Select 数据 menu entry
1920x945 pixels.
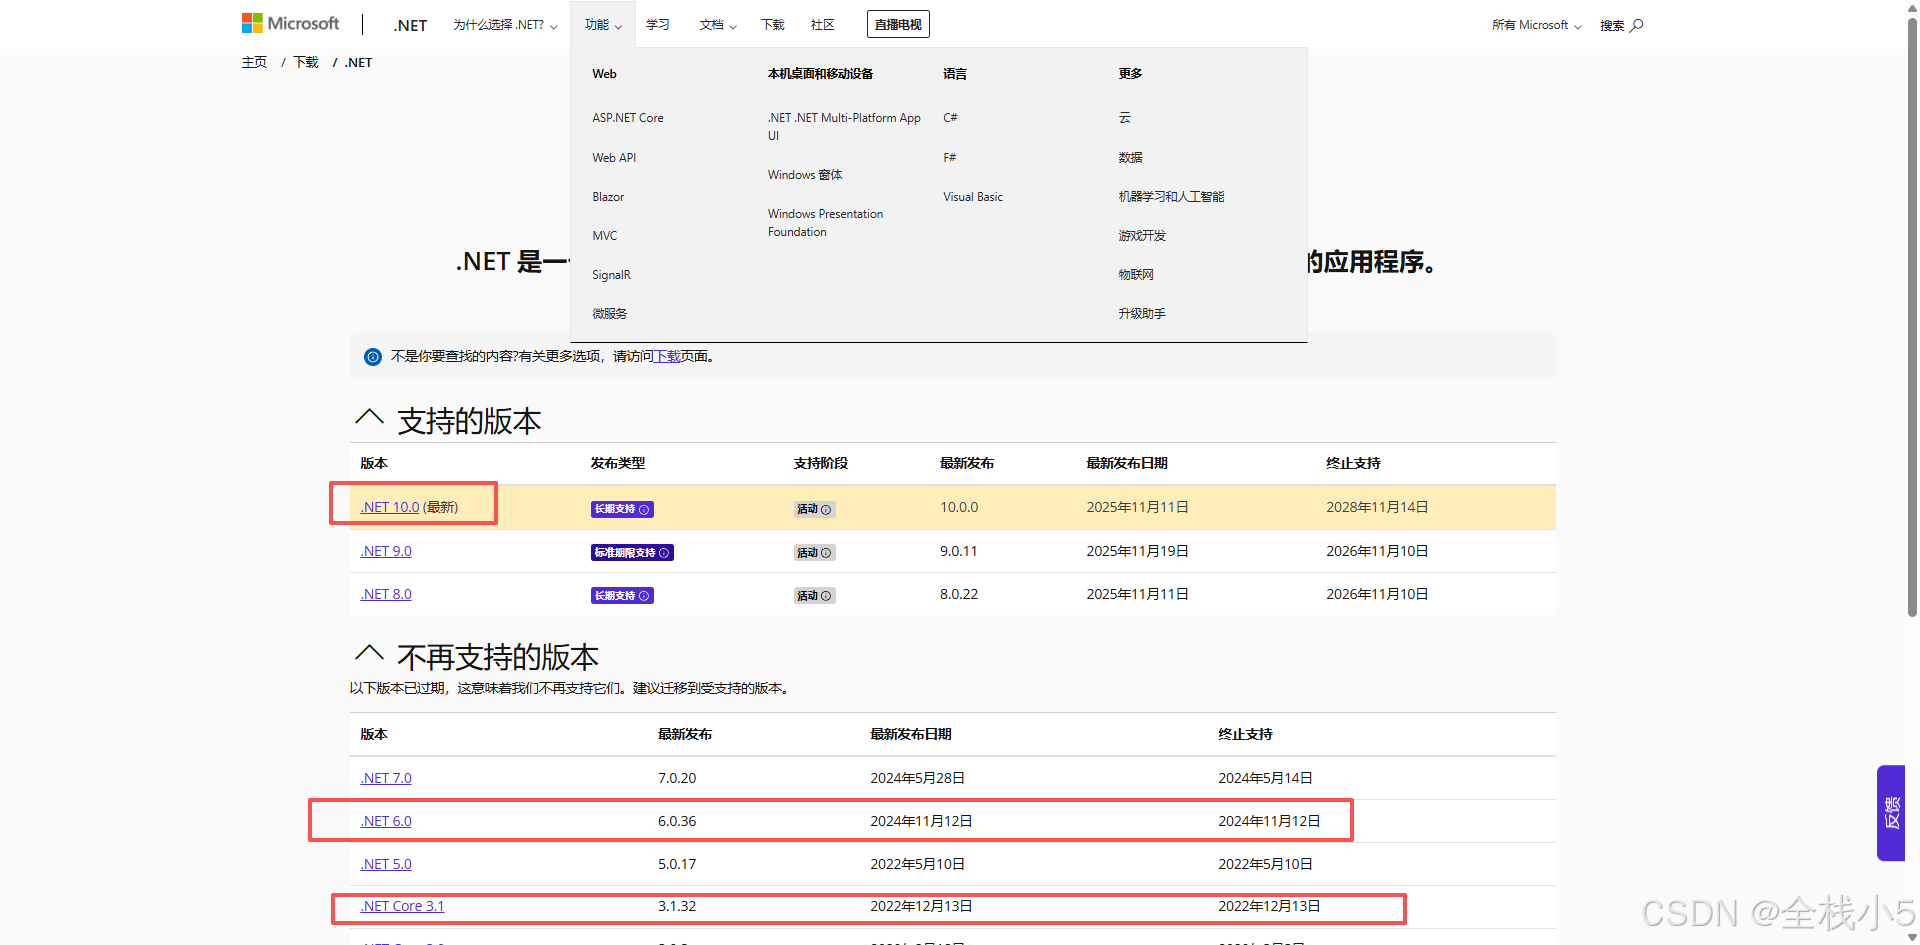[x=1131, y=158]
